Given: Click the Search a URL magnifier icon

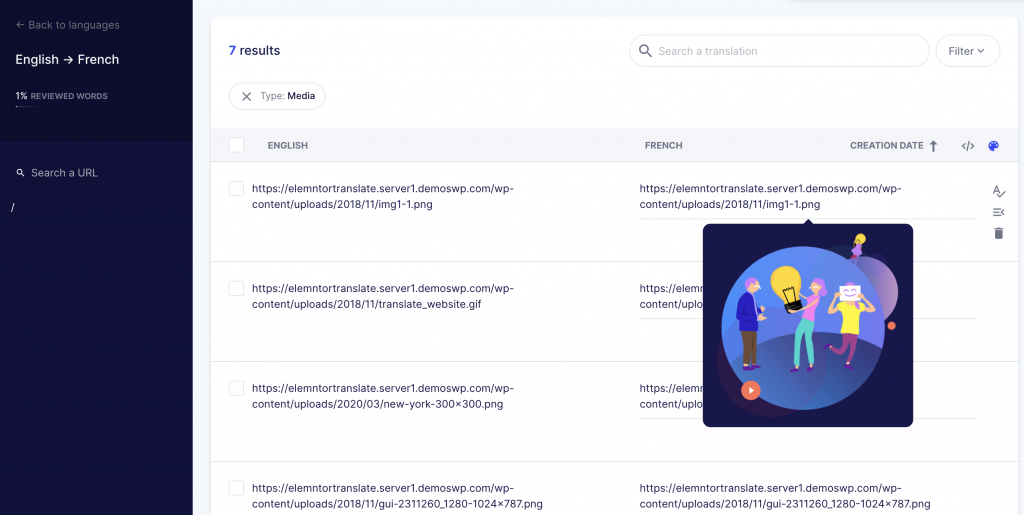Looking at the screenshot, I should point(20,173).
